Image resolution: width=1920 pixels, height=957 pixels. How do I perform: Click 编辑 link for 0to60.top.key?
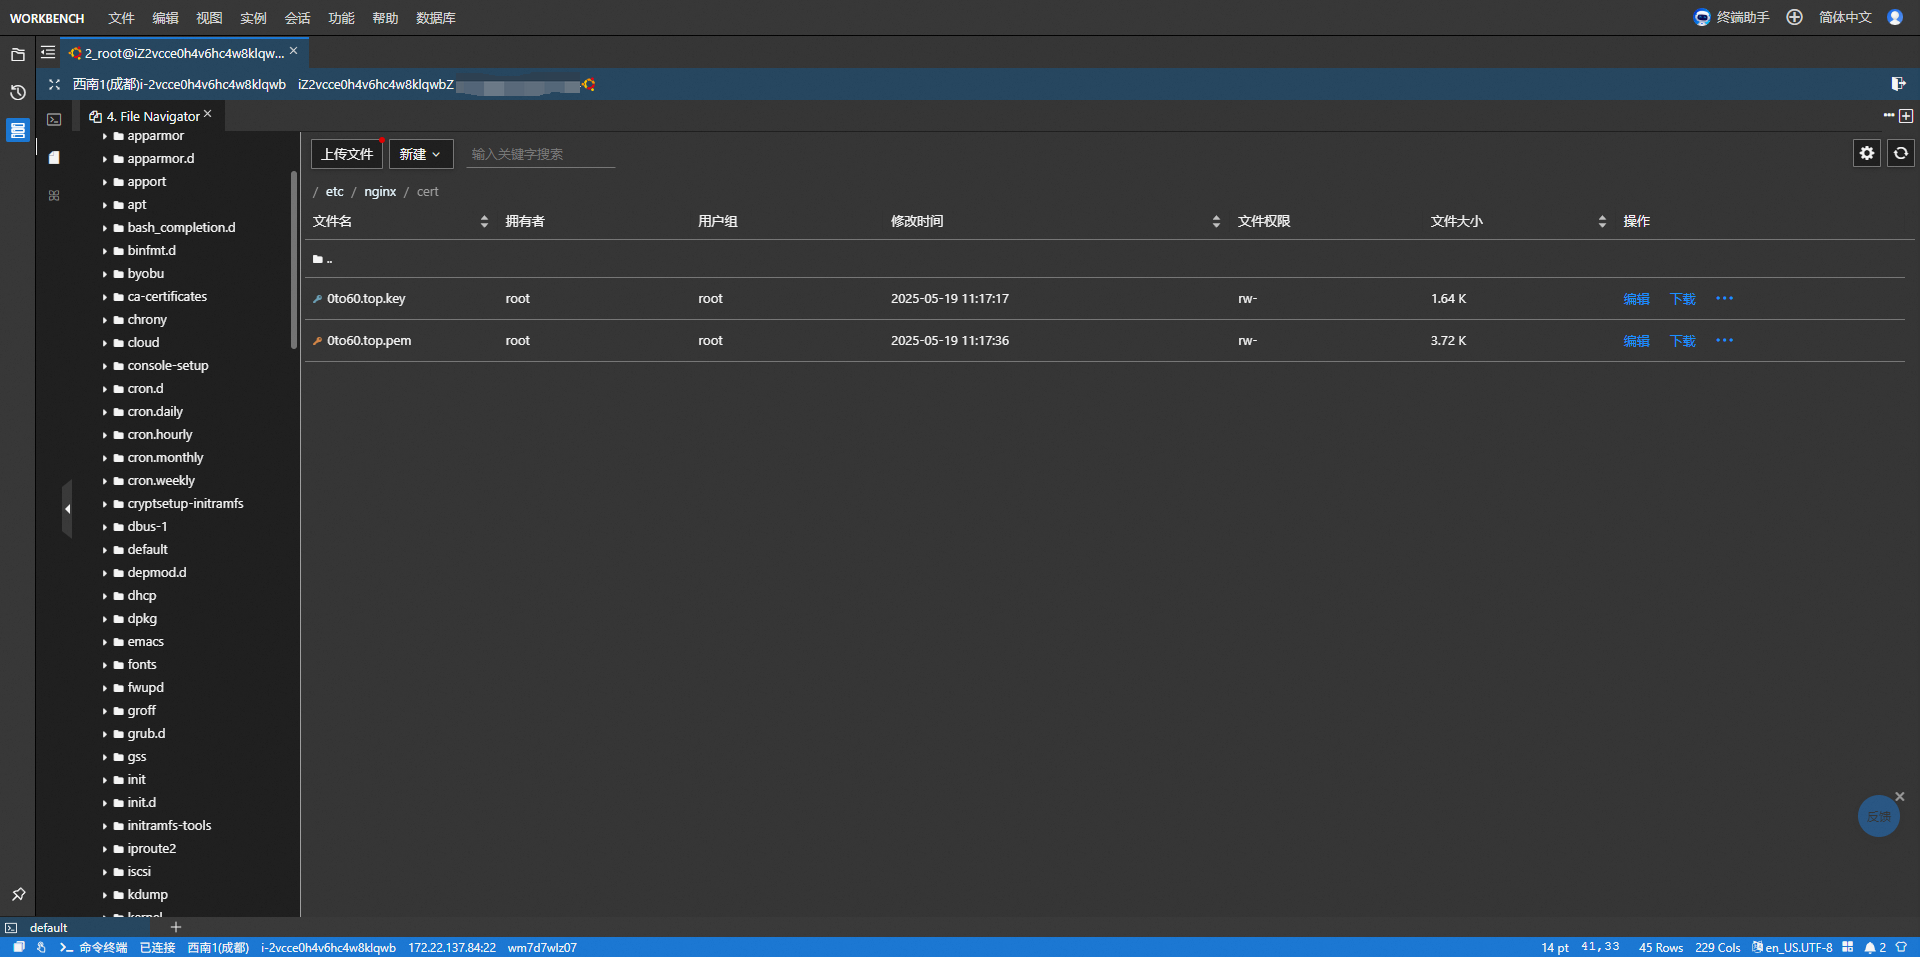1637,298
